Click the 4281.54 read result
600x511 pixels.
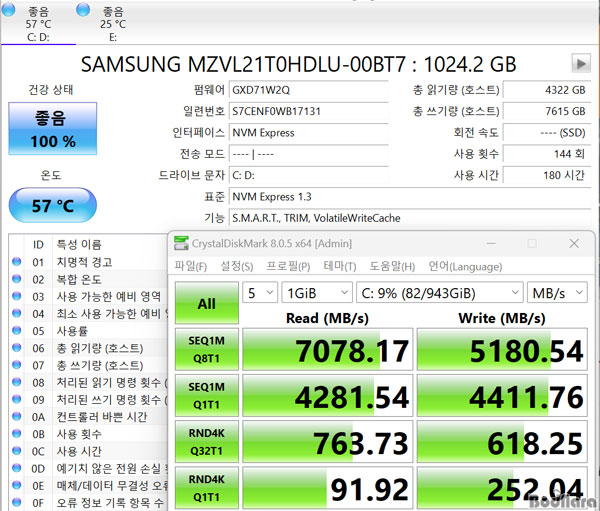tap(328, 395)
